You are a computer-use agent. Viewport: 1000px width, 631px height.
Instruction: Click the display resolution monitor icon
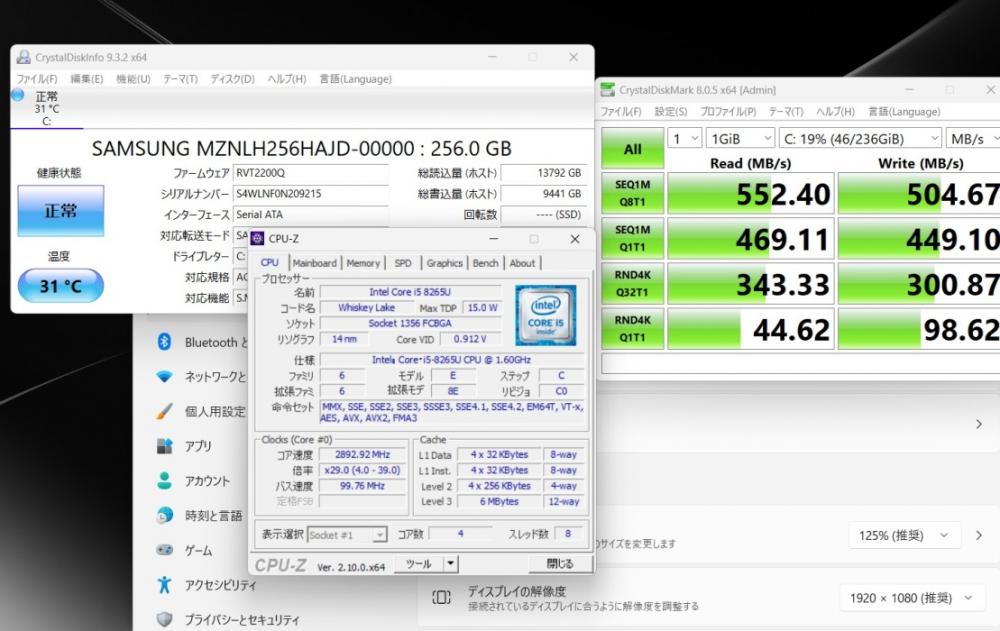[x=441, y=597]
